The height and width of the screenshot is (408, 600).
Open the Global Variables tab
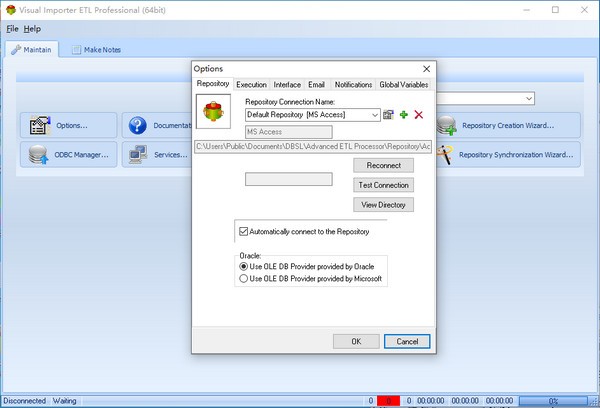(403, 85)
